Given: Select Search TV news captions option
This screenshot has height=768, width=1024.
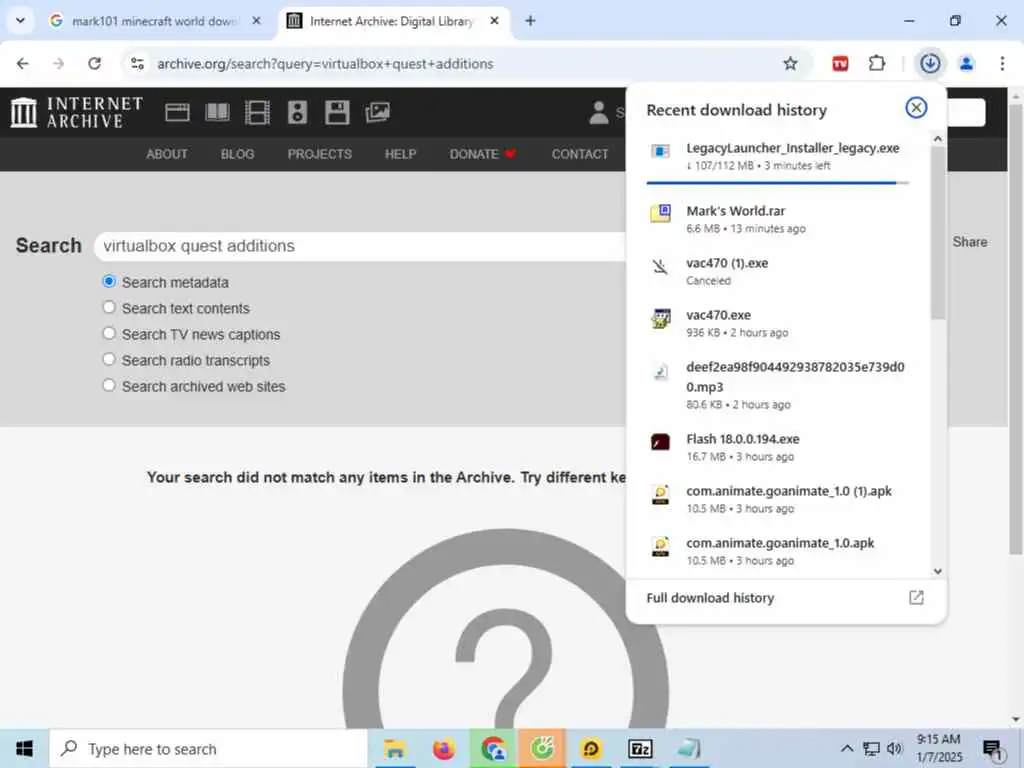Looking at the screenshot, I should click(x=109, y=334).
